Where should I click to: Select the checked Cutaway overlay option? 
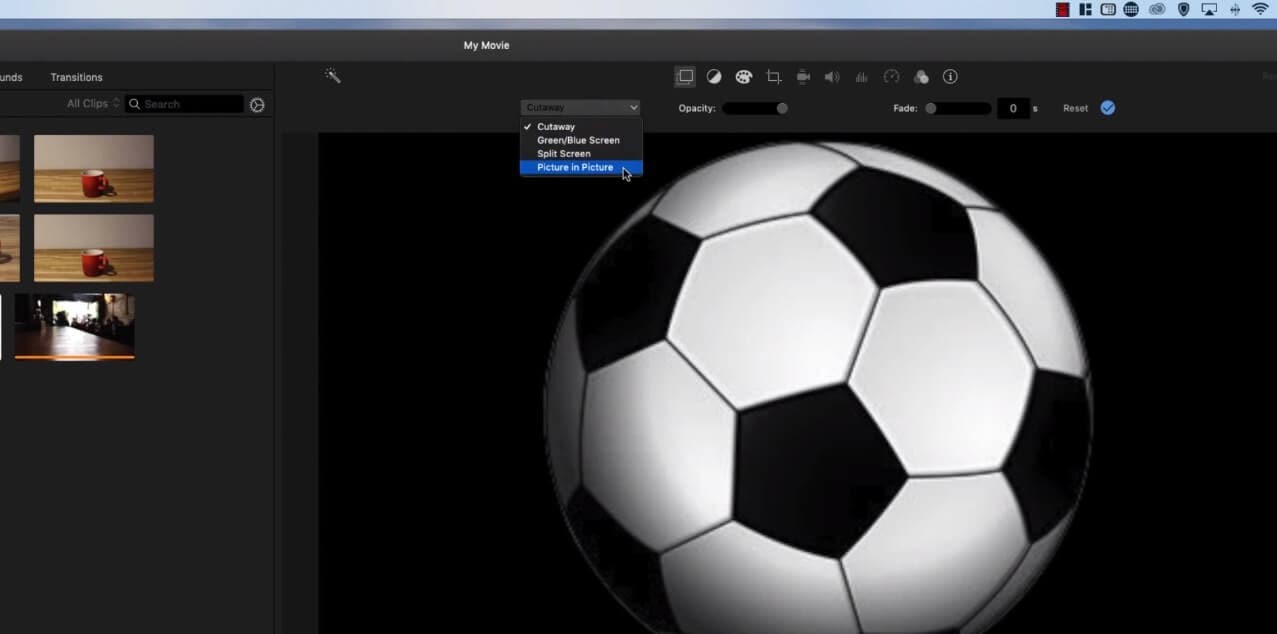coord(556,126)
